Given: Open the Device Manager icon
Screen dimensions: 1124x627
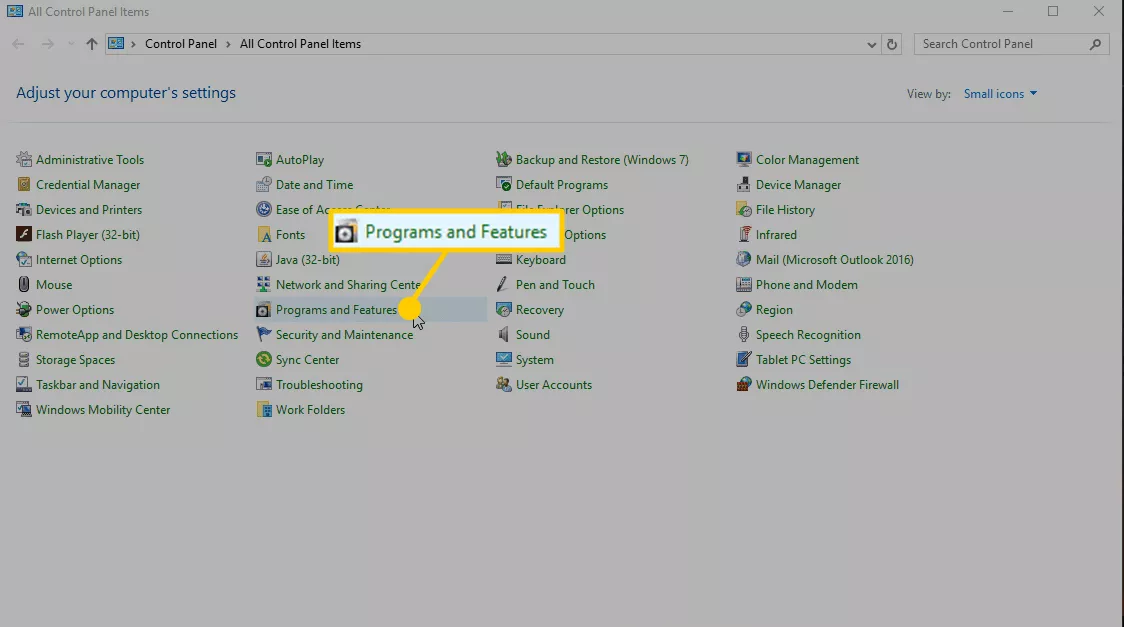Looking at the screenshot, I should [744, 185].
